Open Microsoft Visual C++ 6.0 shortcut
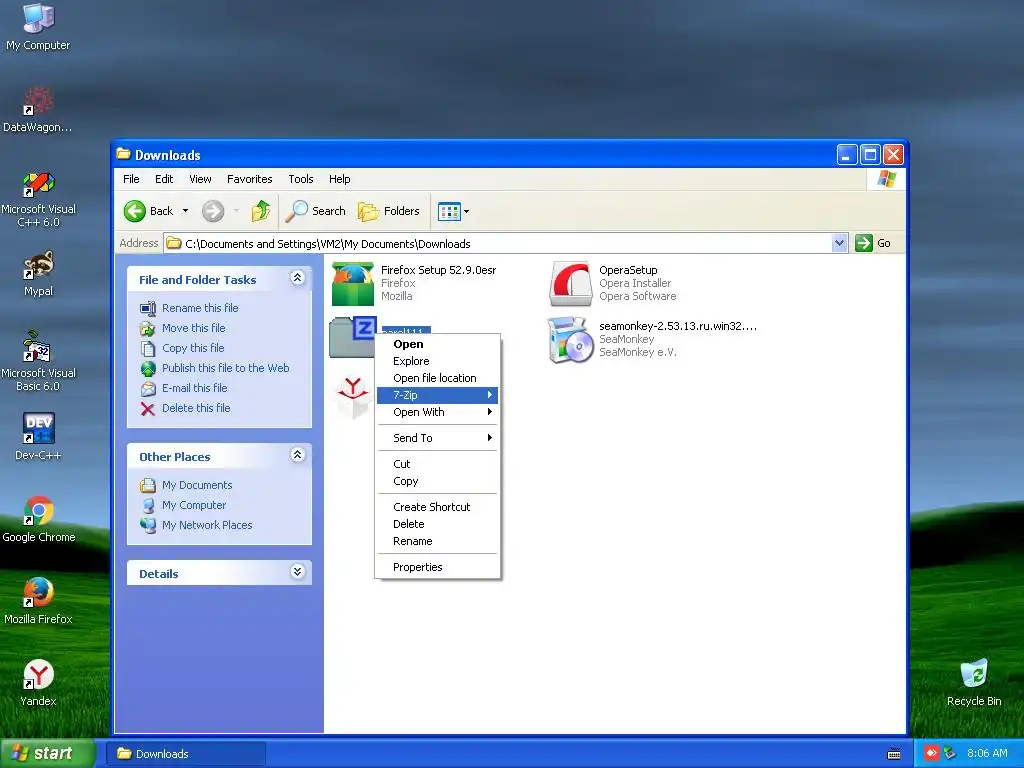Viewport: 1024px width, 768px height. tap(38, 199)
